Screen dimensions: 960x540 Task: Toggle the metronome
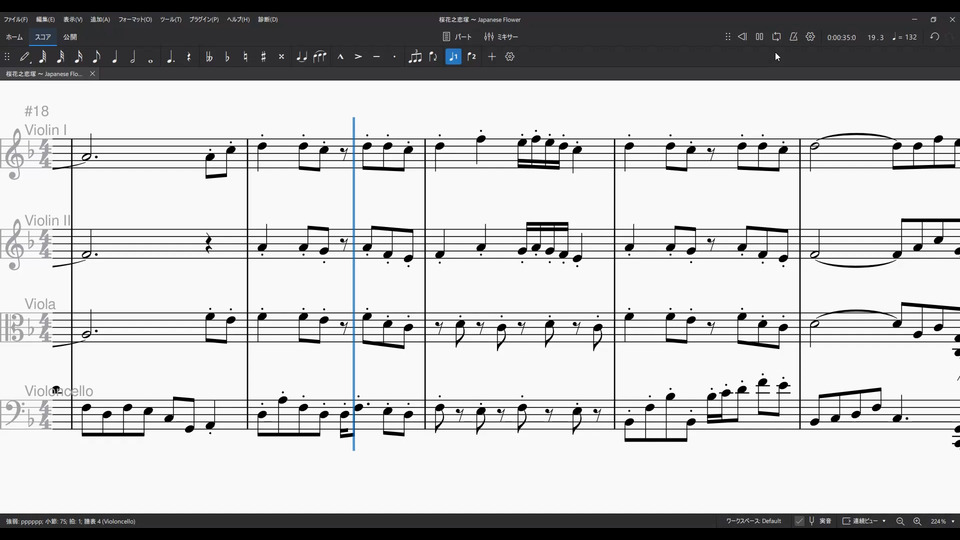pyautogui.click(x=793, y=37)
